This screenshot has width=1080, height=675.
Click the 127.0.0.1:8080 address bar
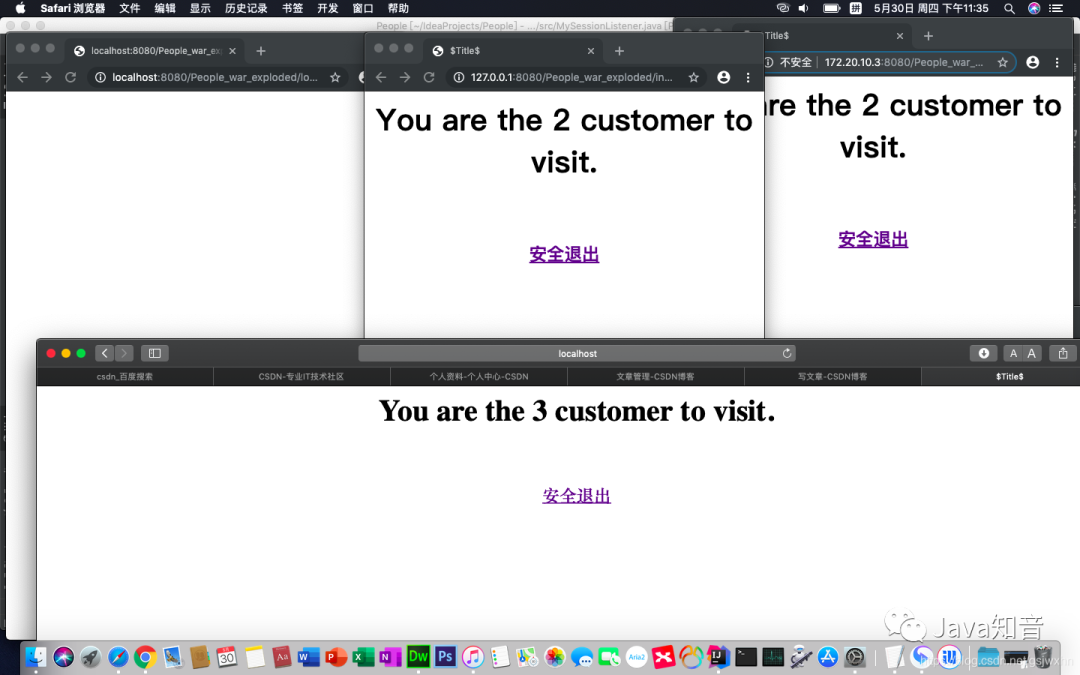570,77
